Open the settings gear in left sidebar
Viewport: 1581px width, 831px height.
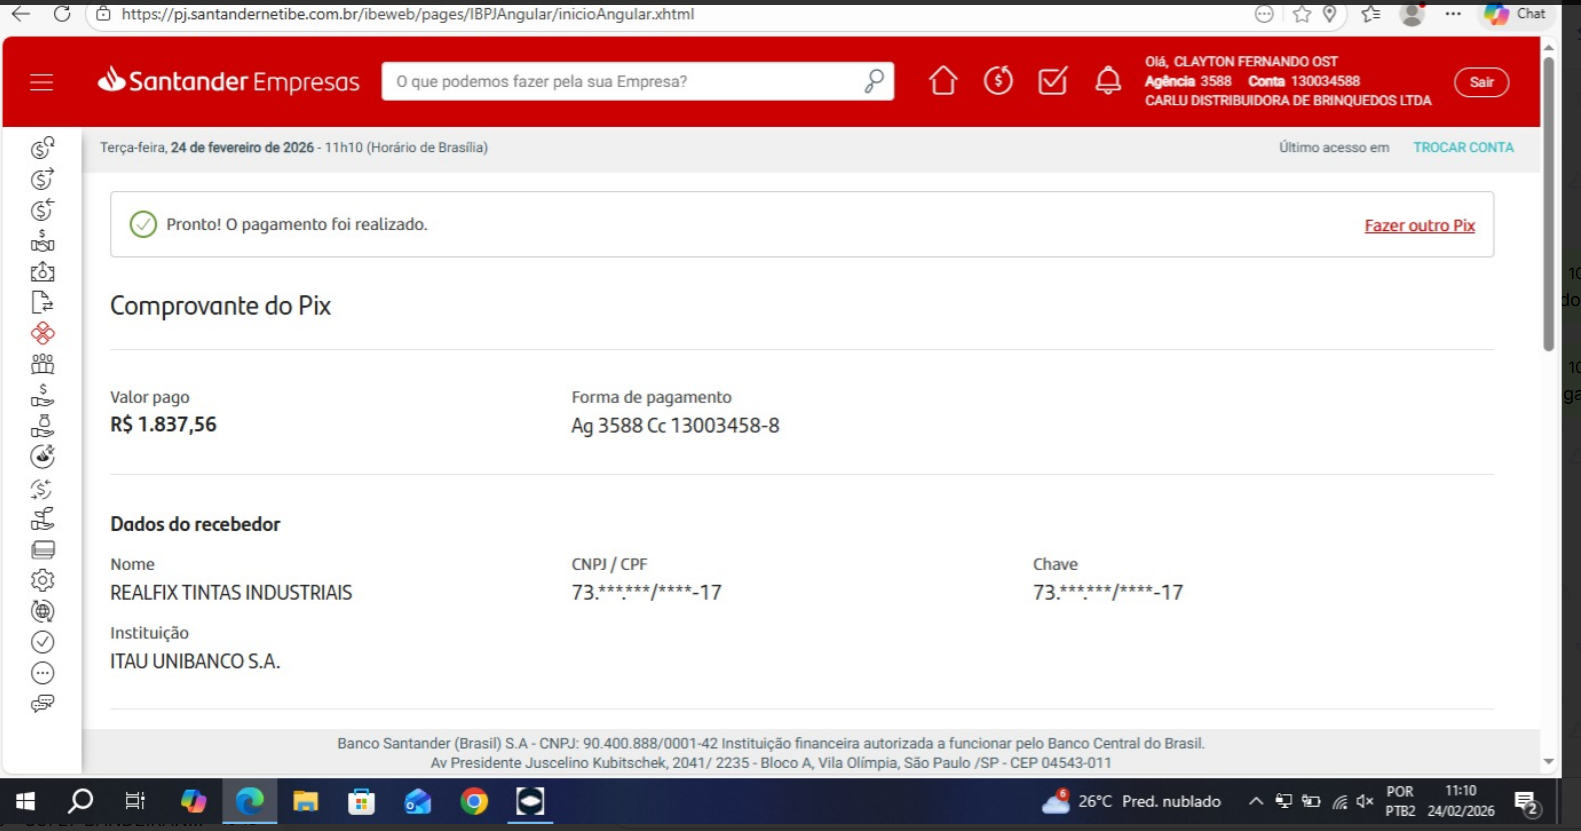(x=42, y=580)
